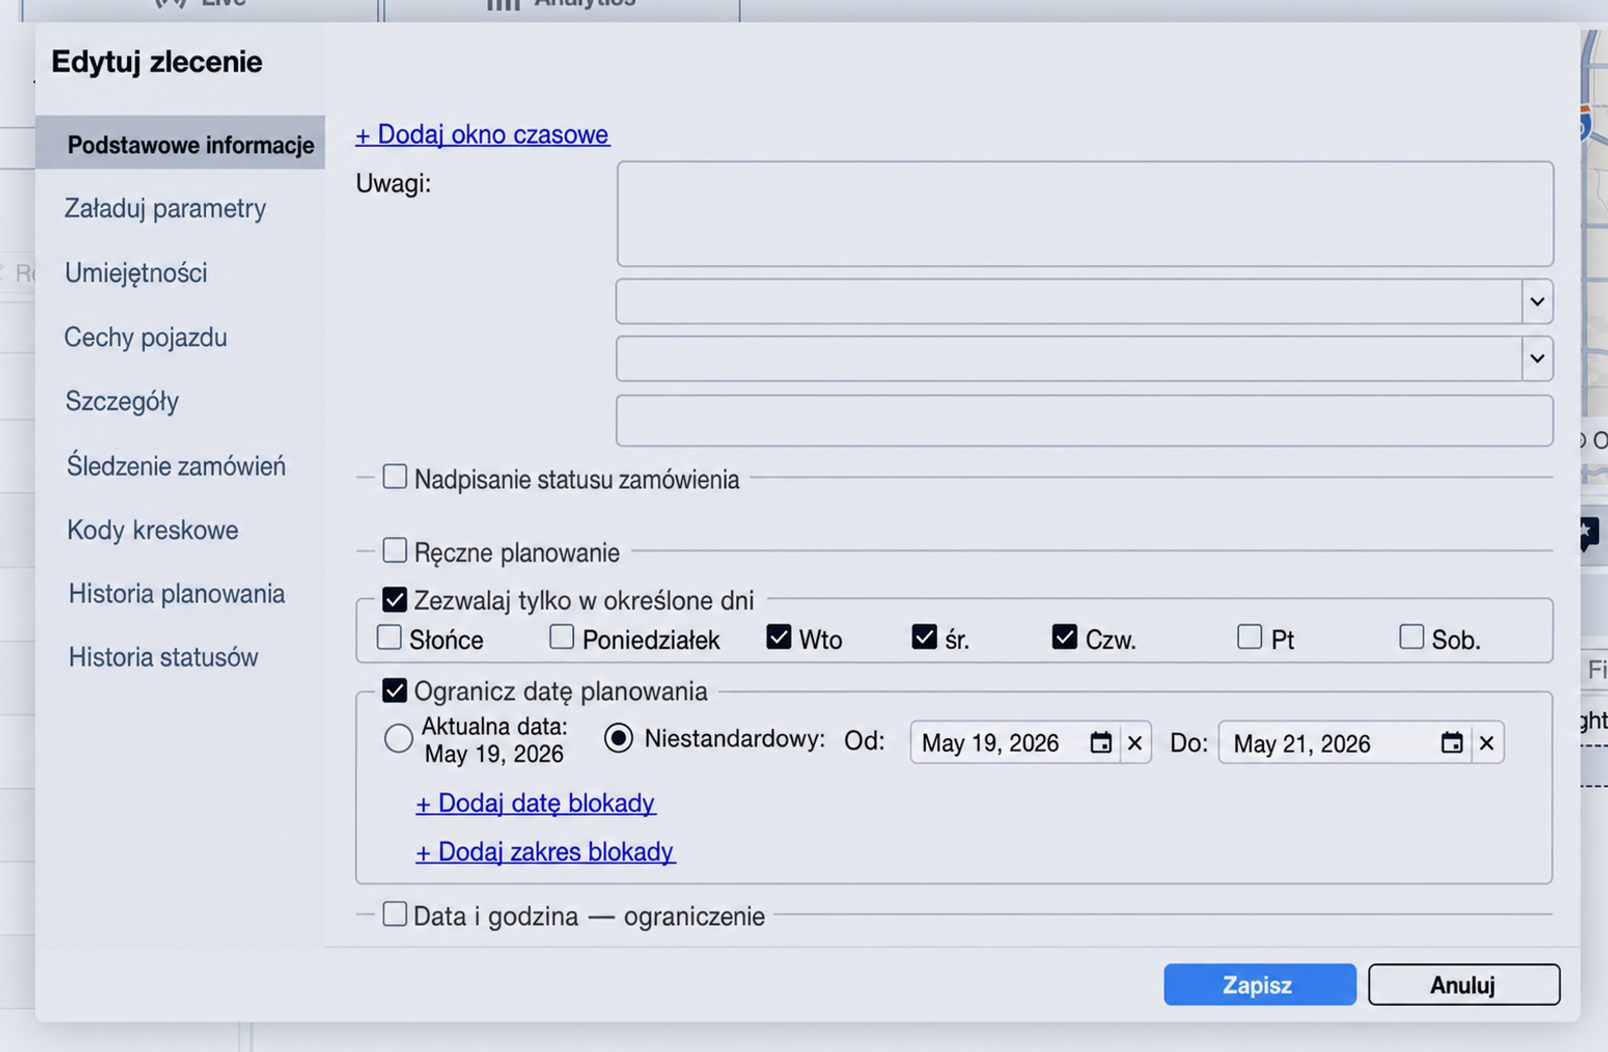Open Podstawowe informacje section

(180, 144)
